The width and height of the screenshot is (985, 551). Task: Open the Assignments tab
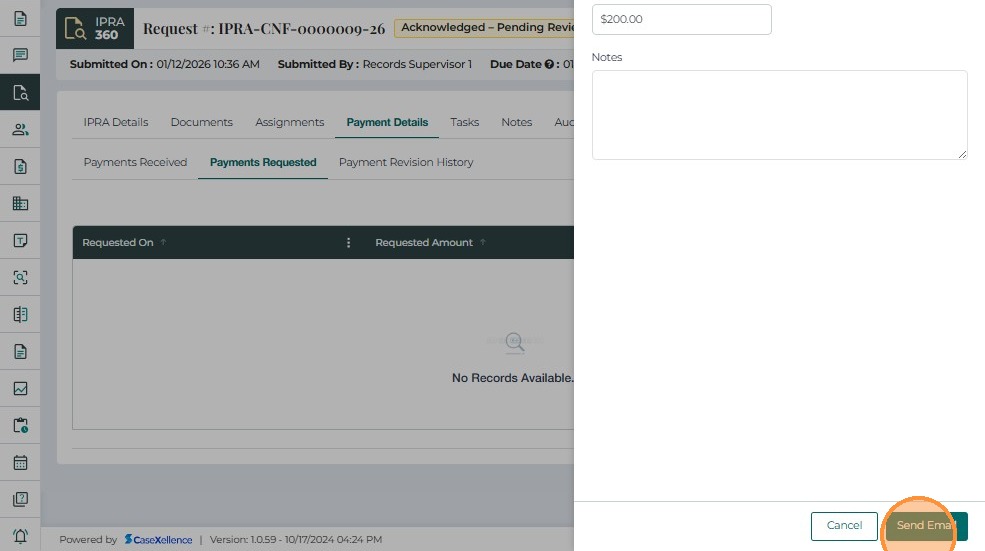pos(290,122)
